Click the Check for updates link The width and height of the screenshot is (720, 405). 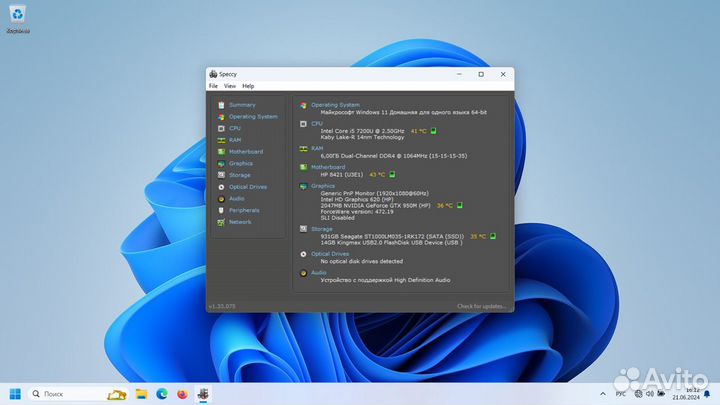(x=481, y=306)
